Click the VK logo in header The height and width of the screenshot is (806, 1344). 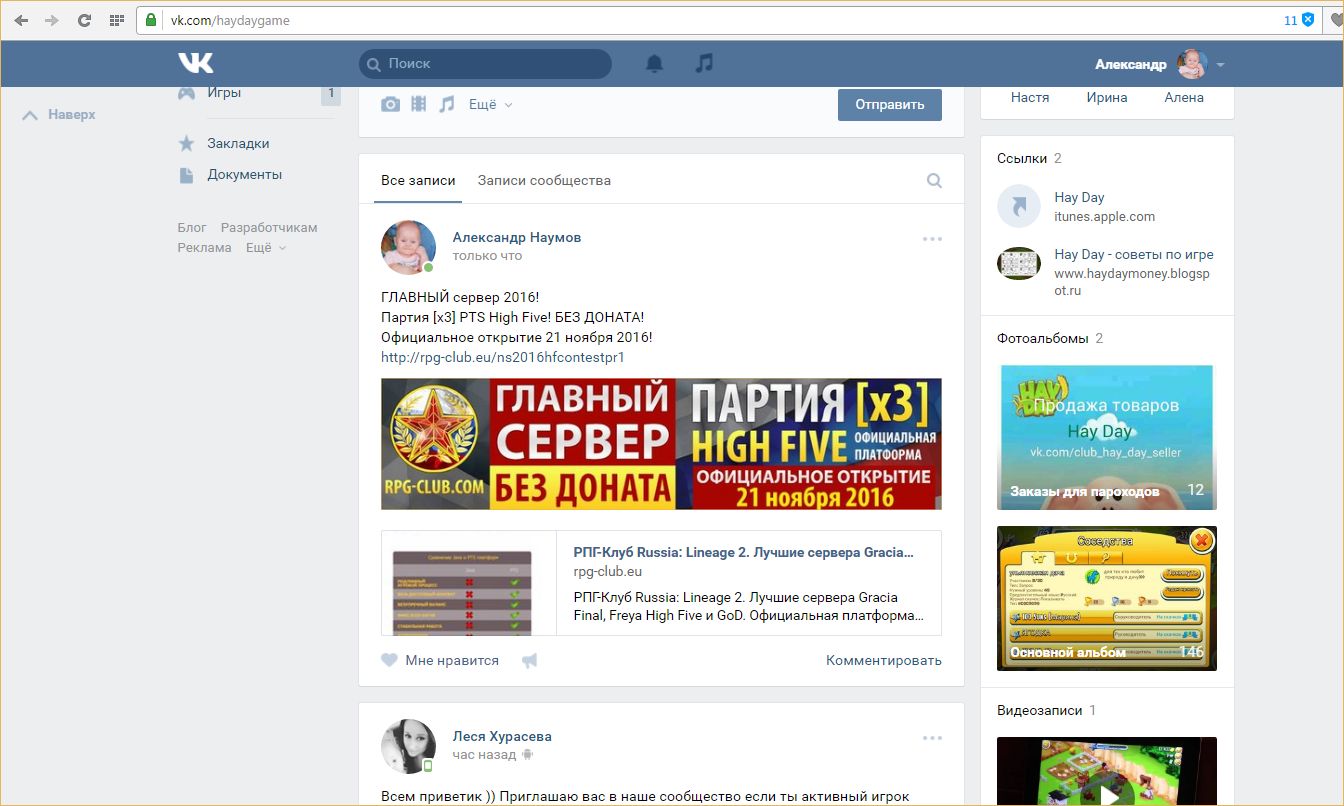[x=196, y=63]
